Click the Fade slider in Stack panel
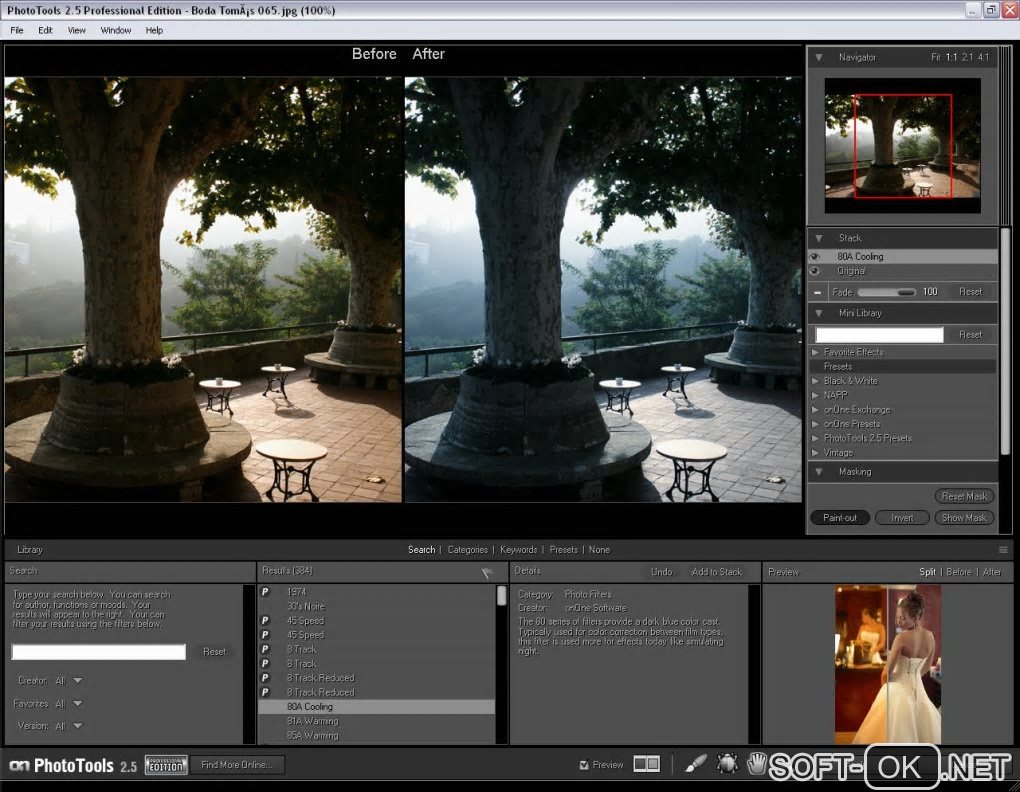The height and width of the screenshot is (792, 1020). [x=886, y=292]
